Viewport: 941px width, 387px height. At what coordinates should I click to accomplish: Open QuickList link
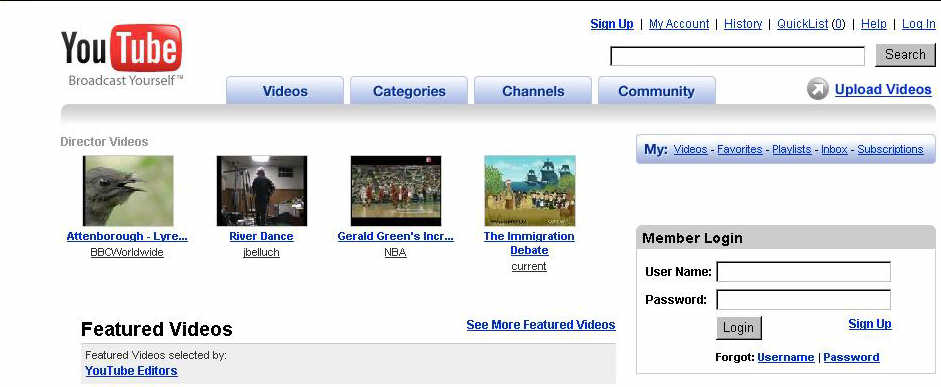point(802,23)
